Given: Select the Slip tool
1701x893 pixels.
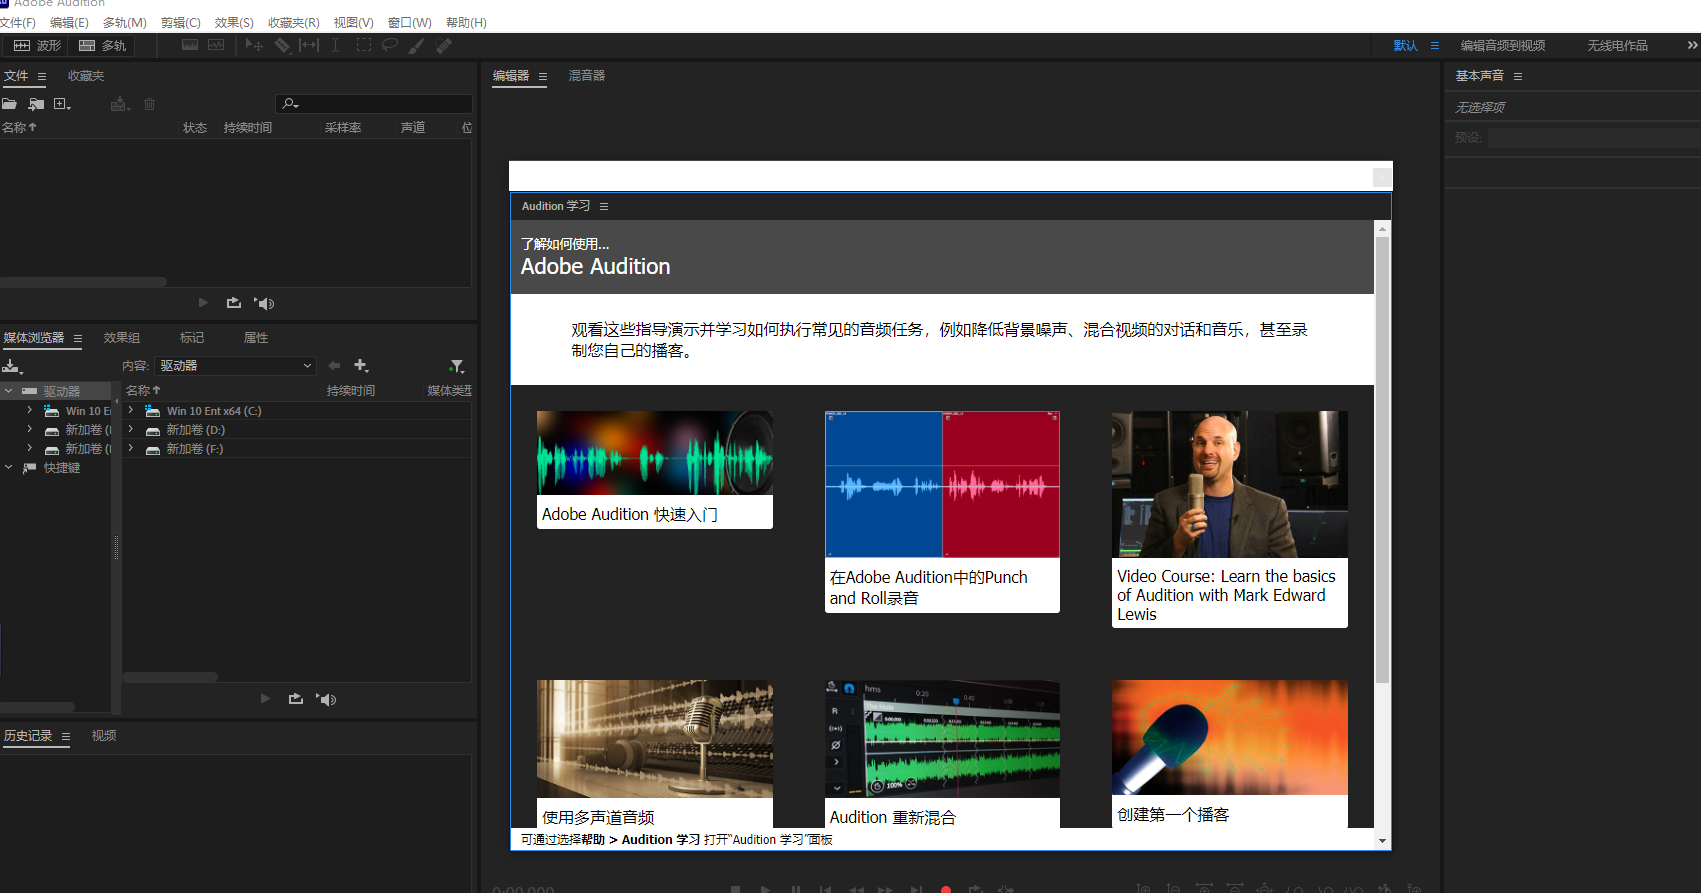Looking at the screenshot, I should tap(309, 45).
